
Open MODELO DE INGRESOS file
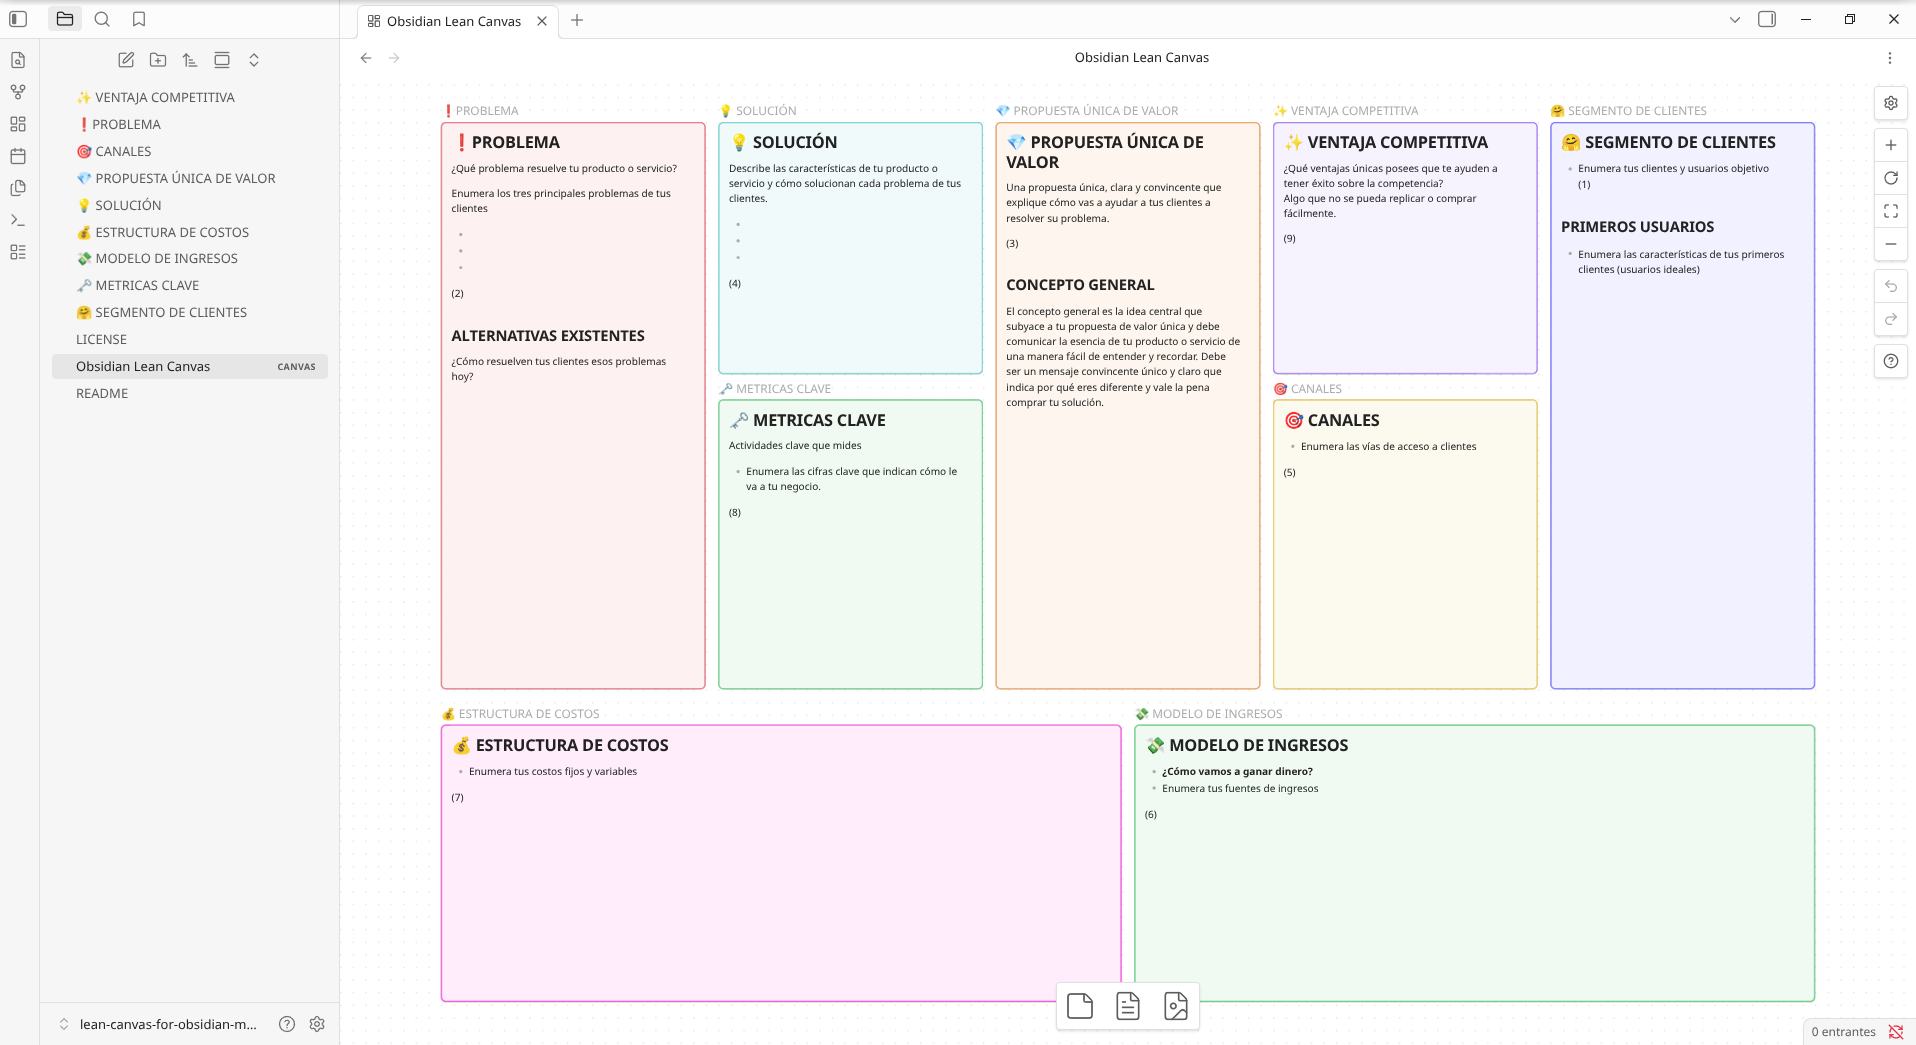point(190,258)
